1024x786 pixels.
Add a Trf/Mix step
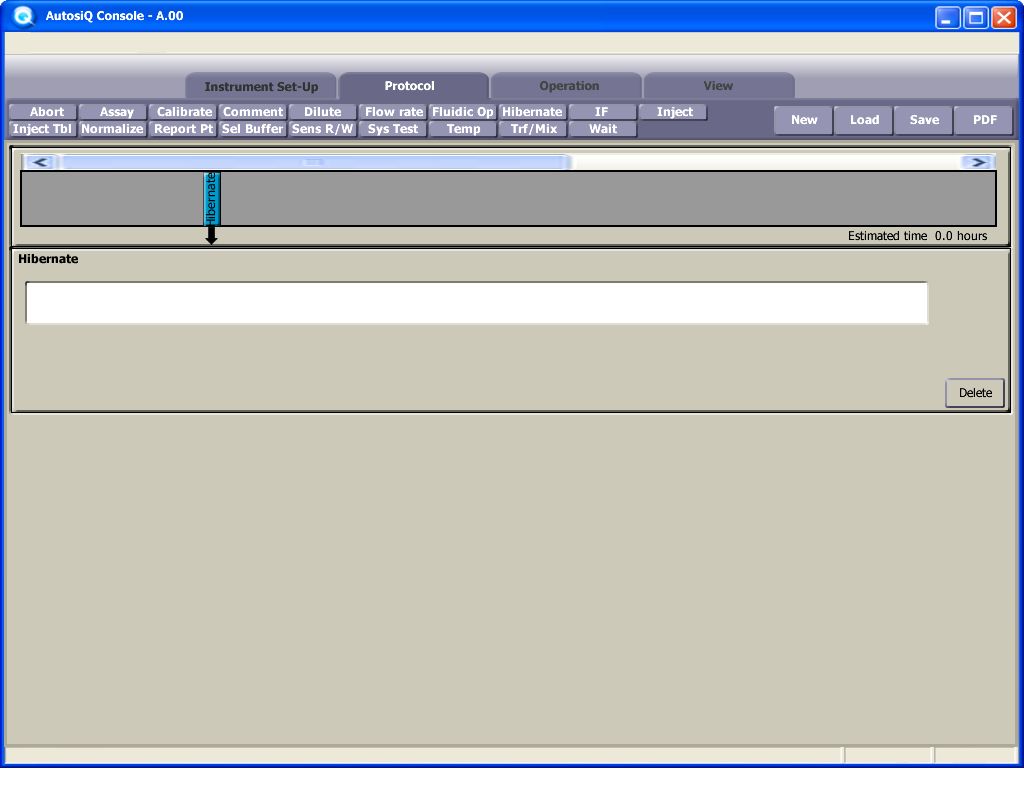click(x=532, y=129)
